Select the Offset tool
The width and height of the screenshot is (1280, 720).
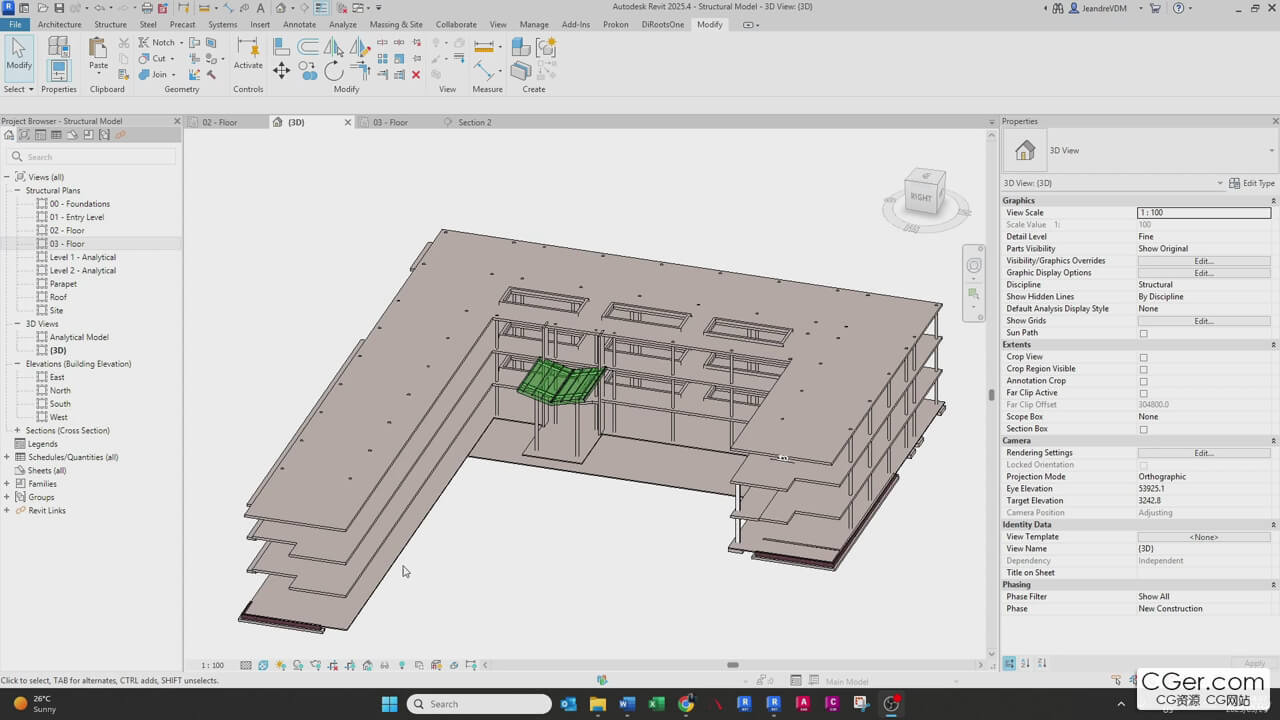tap(308, 46)
